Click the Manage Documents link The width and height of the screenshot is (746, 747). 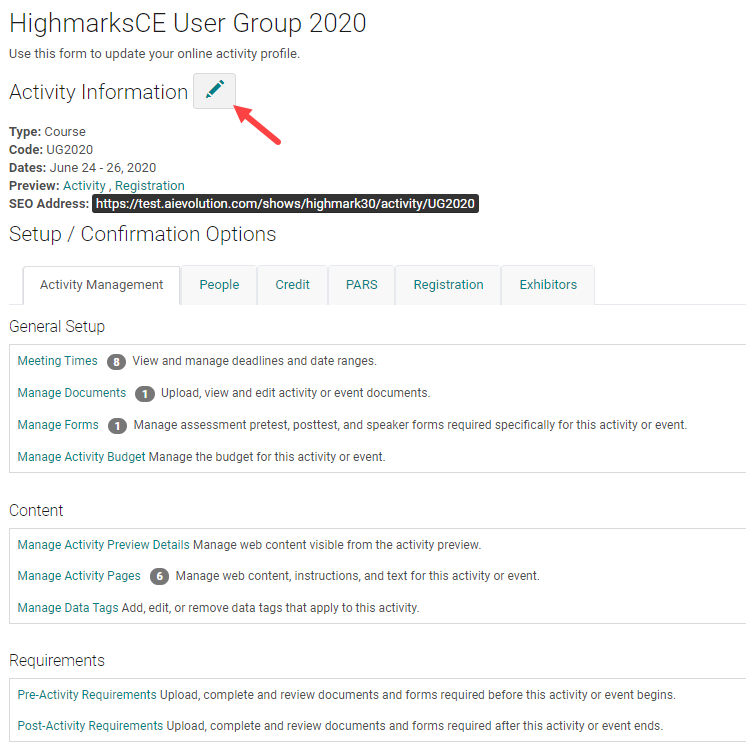point(72,393)
